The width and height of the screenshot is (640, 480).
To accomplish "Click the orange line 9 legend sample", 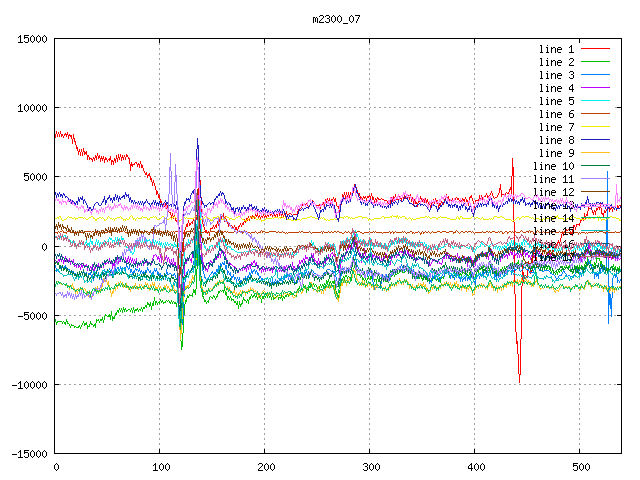I will click(x=594, y=153).
